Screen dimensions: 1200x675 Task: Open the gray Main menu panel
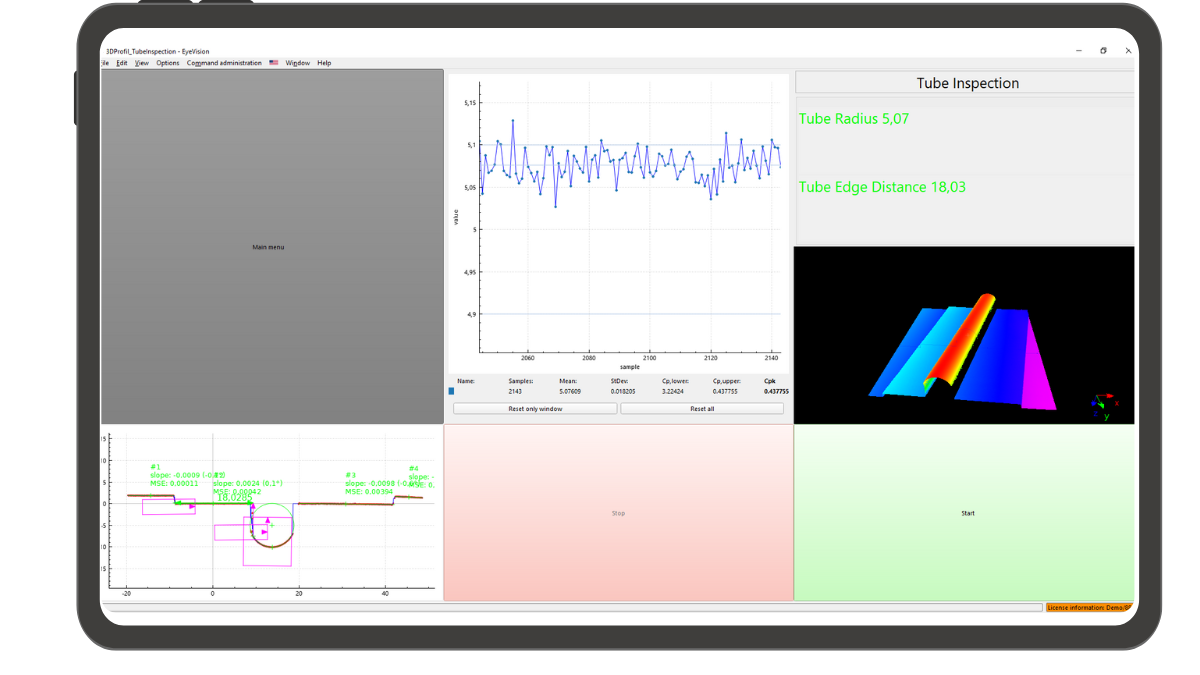pos(268,247)
